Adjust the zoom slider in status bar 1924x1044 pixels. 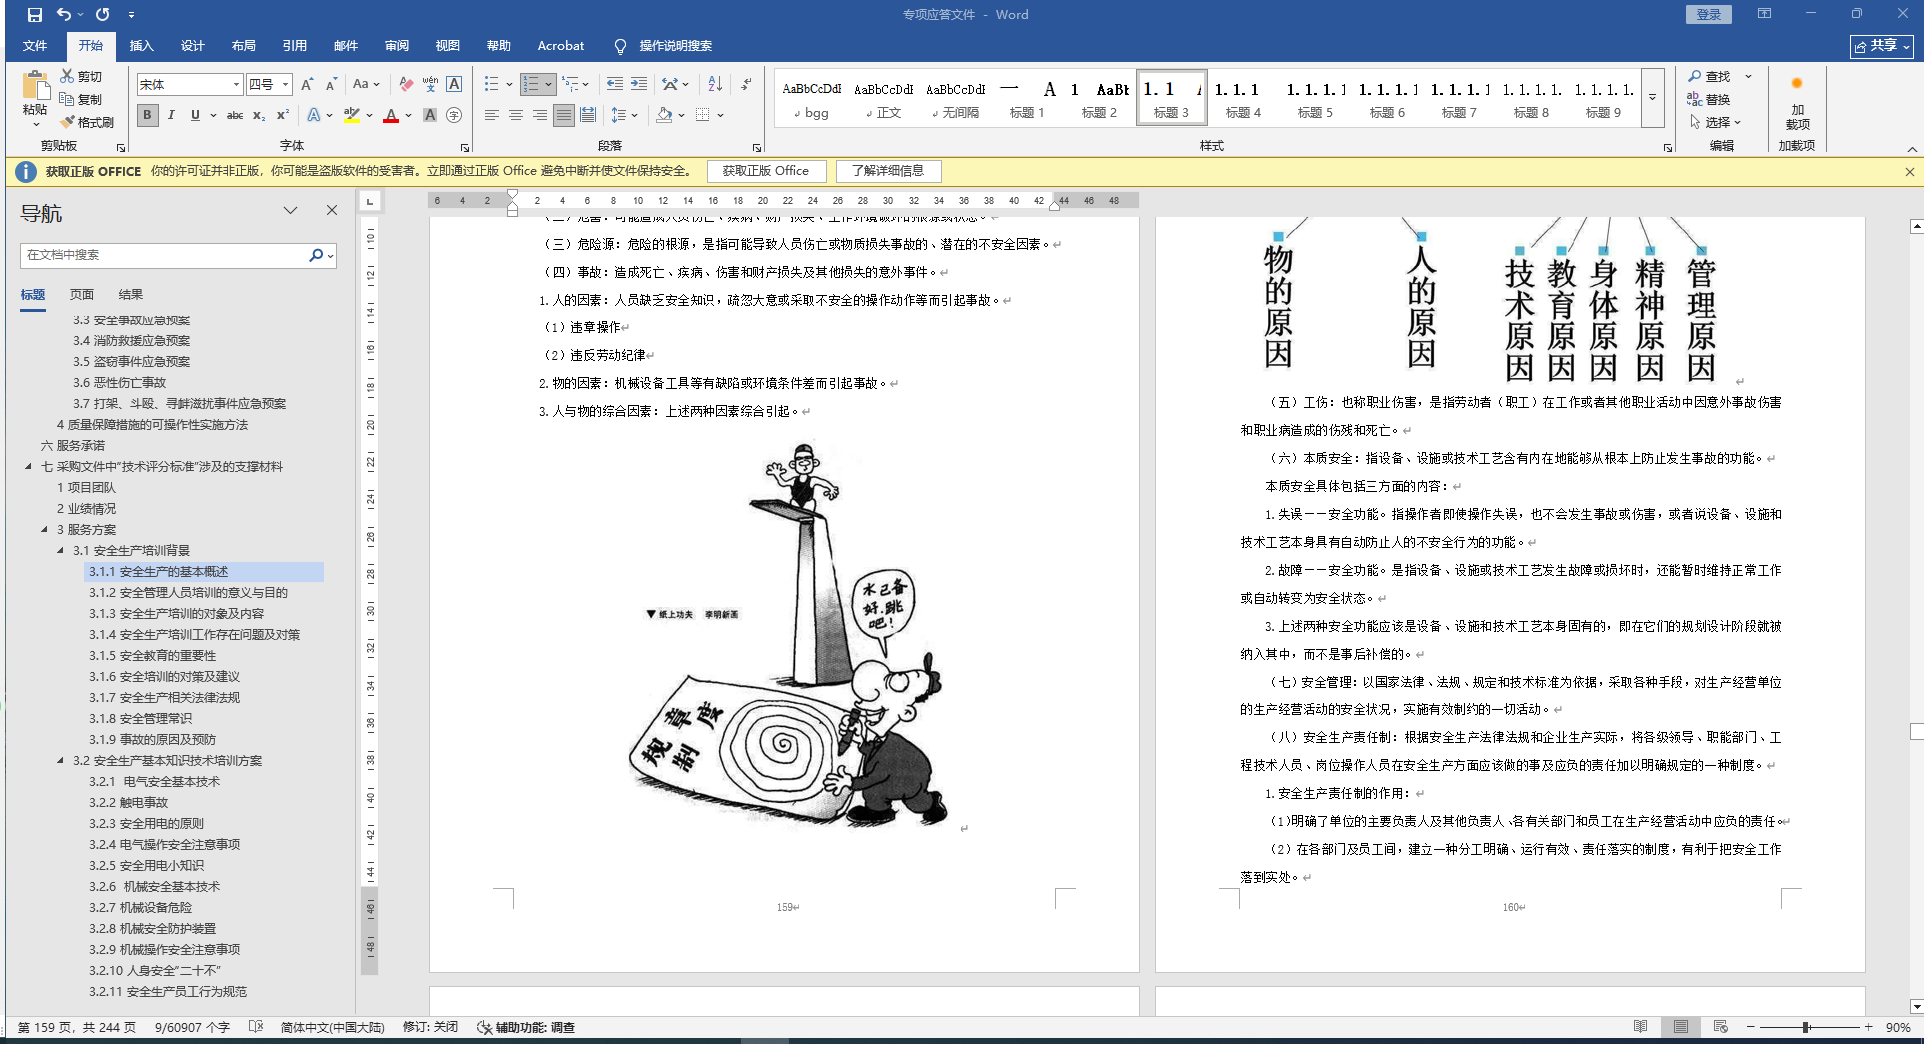click(1807, 1027)
